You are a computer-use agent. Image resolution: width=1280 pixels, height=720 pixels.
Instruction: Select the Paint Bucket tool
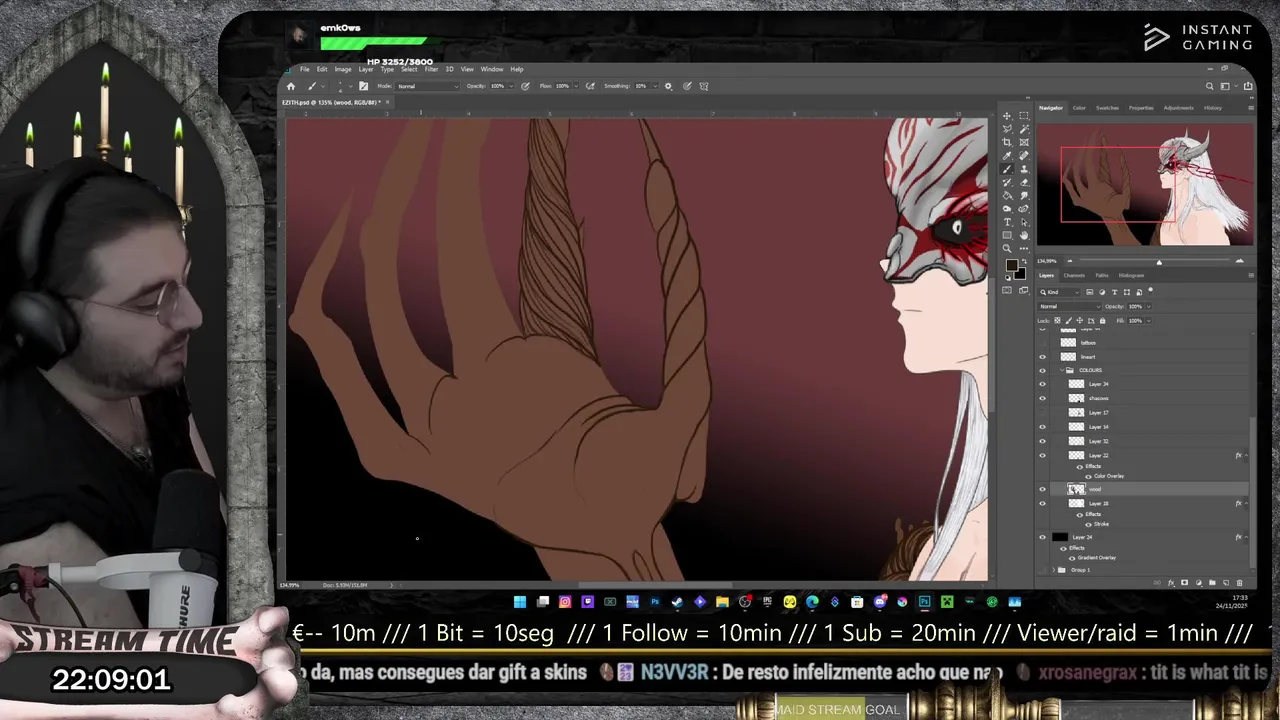[x=1007, y=195]
